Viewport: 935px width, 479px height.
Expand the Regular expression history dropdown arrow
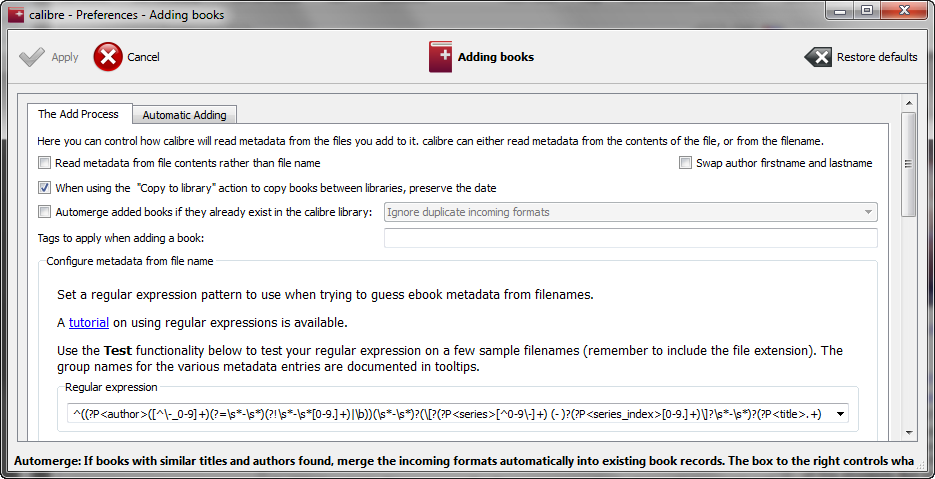(840, 415)
